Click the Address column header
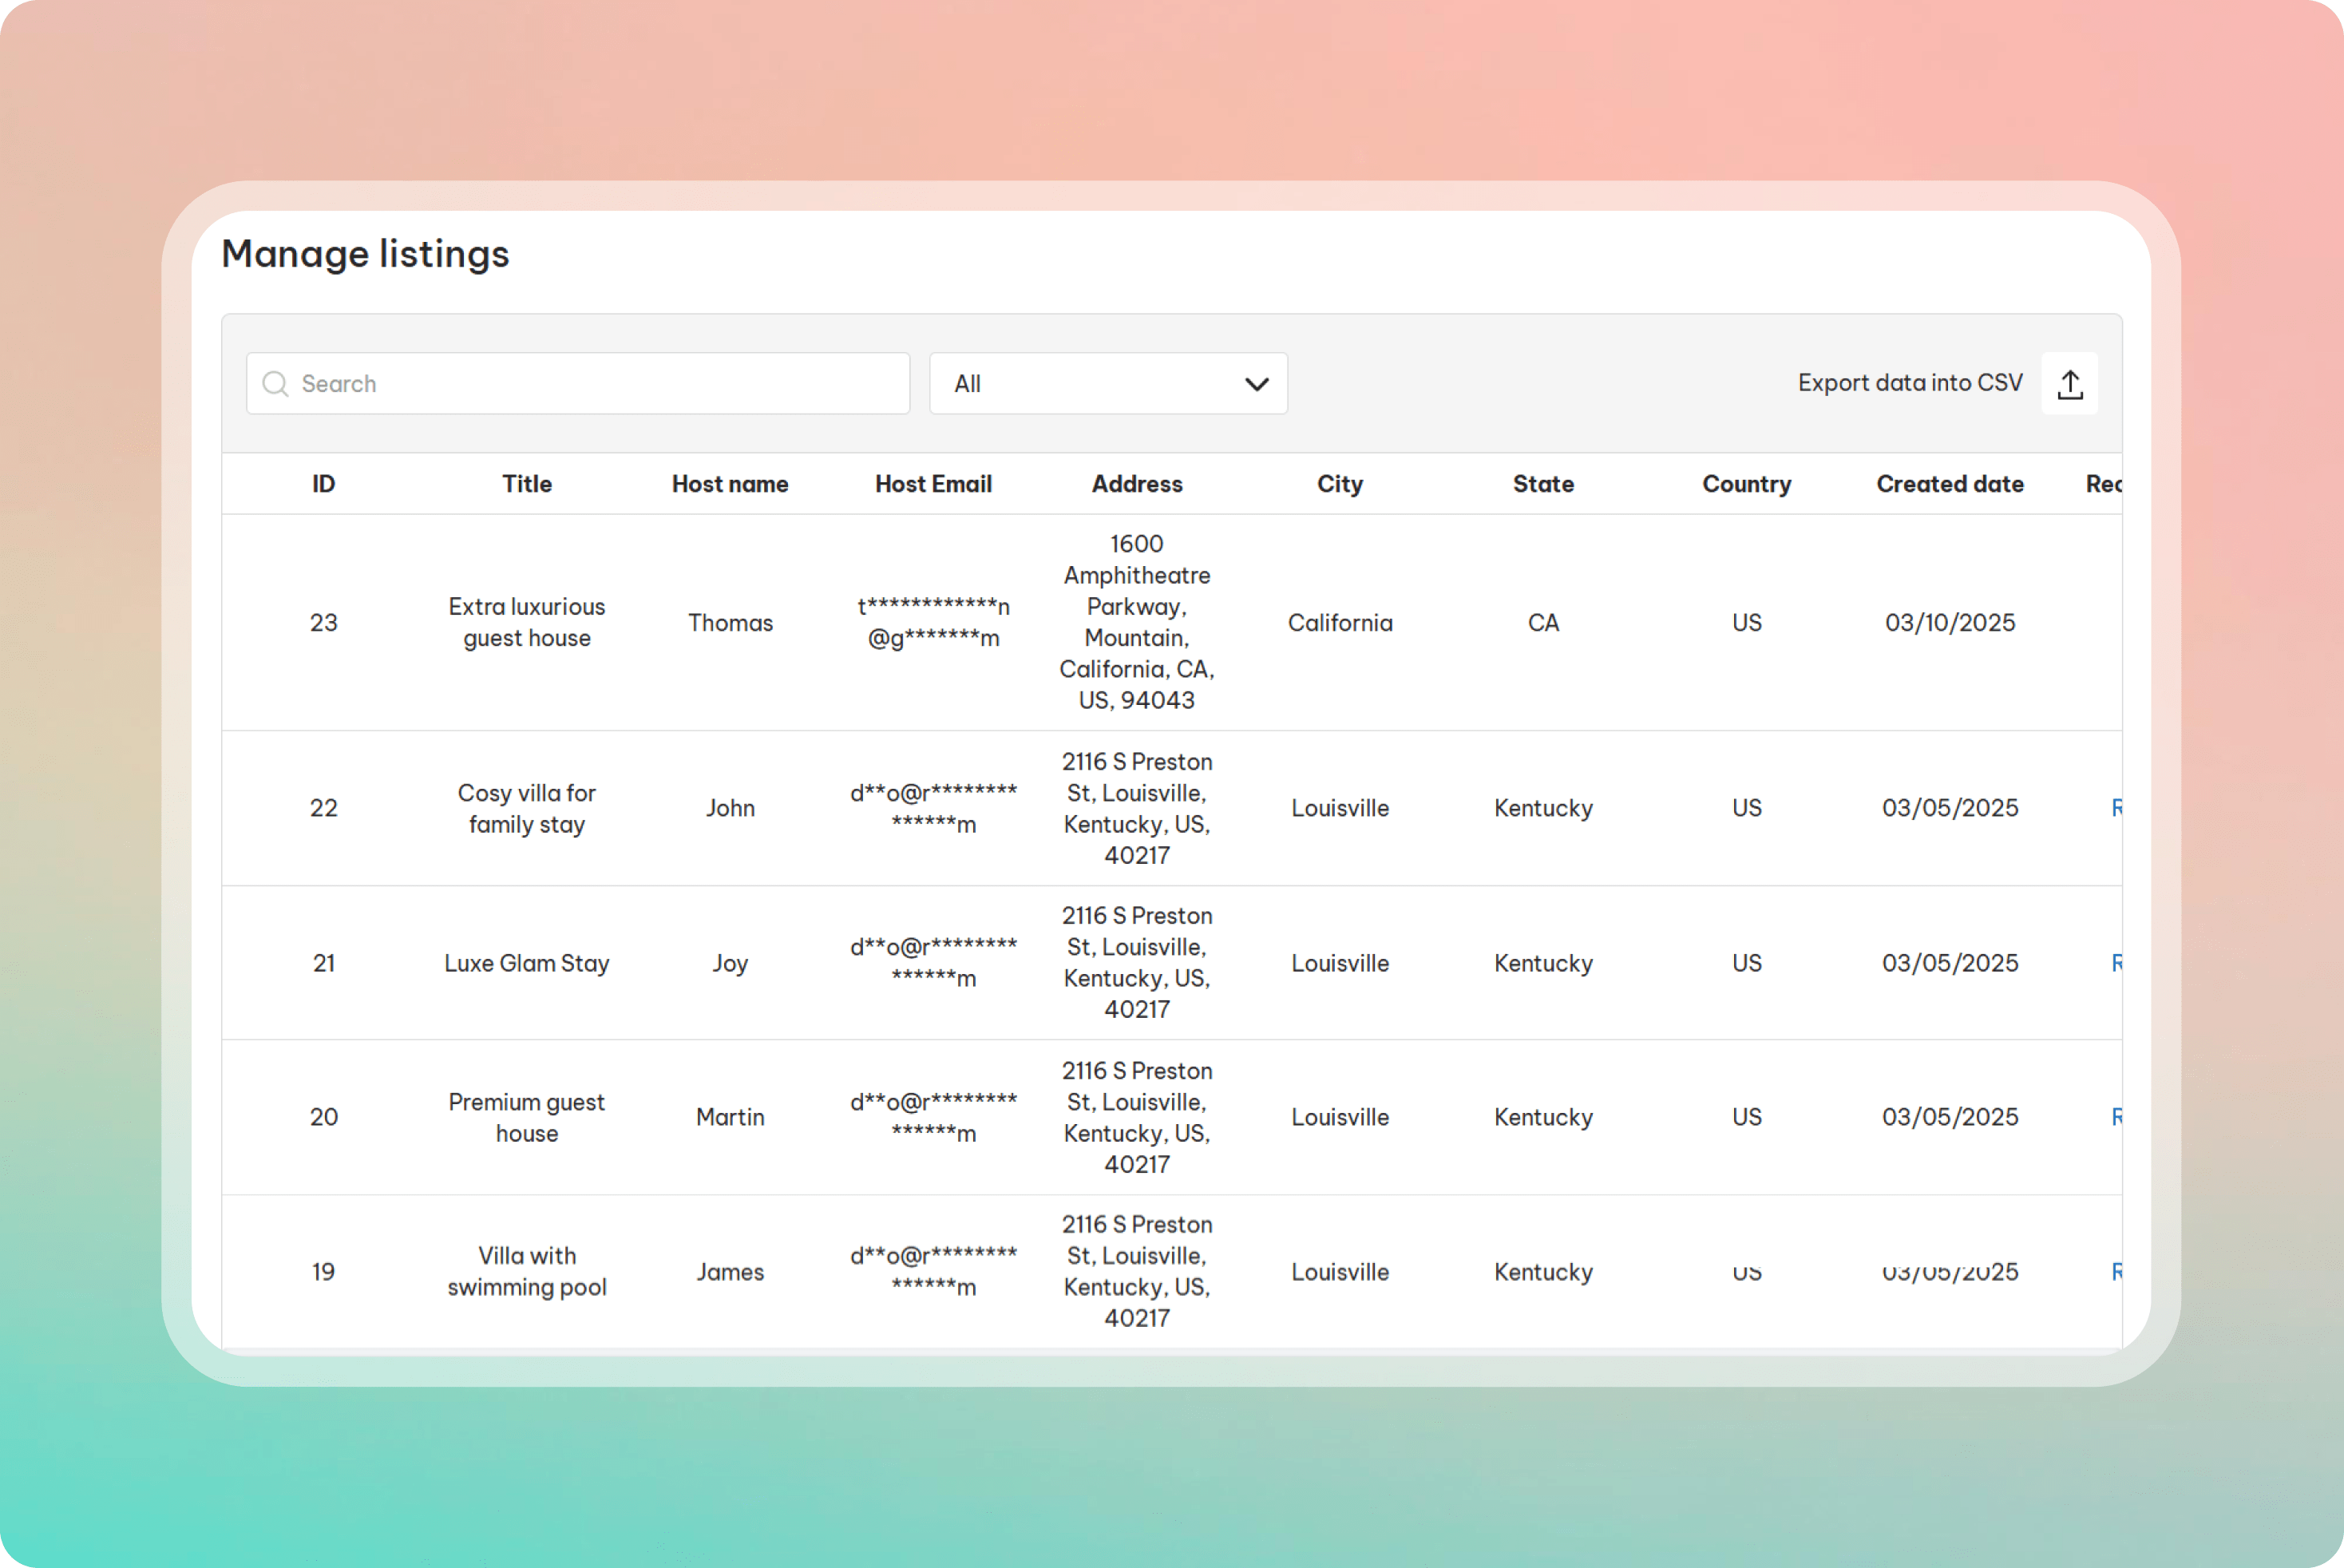The image size is (2344, 1568). coord(1137,484)
